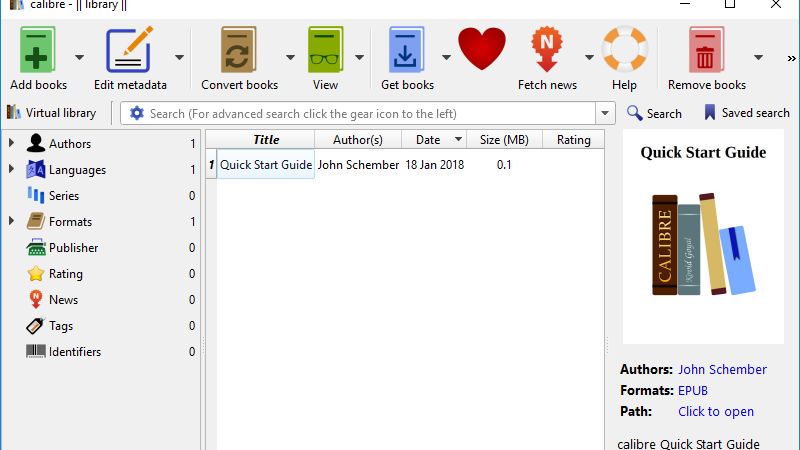Viewport: 800px width, 450px height.
Task: Open the Add books dropdown arrow
Action: [x=79, y=57]
